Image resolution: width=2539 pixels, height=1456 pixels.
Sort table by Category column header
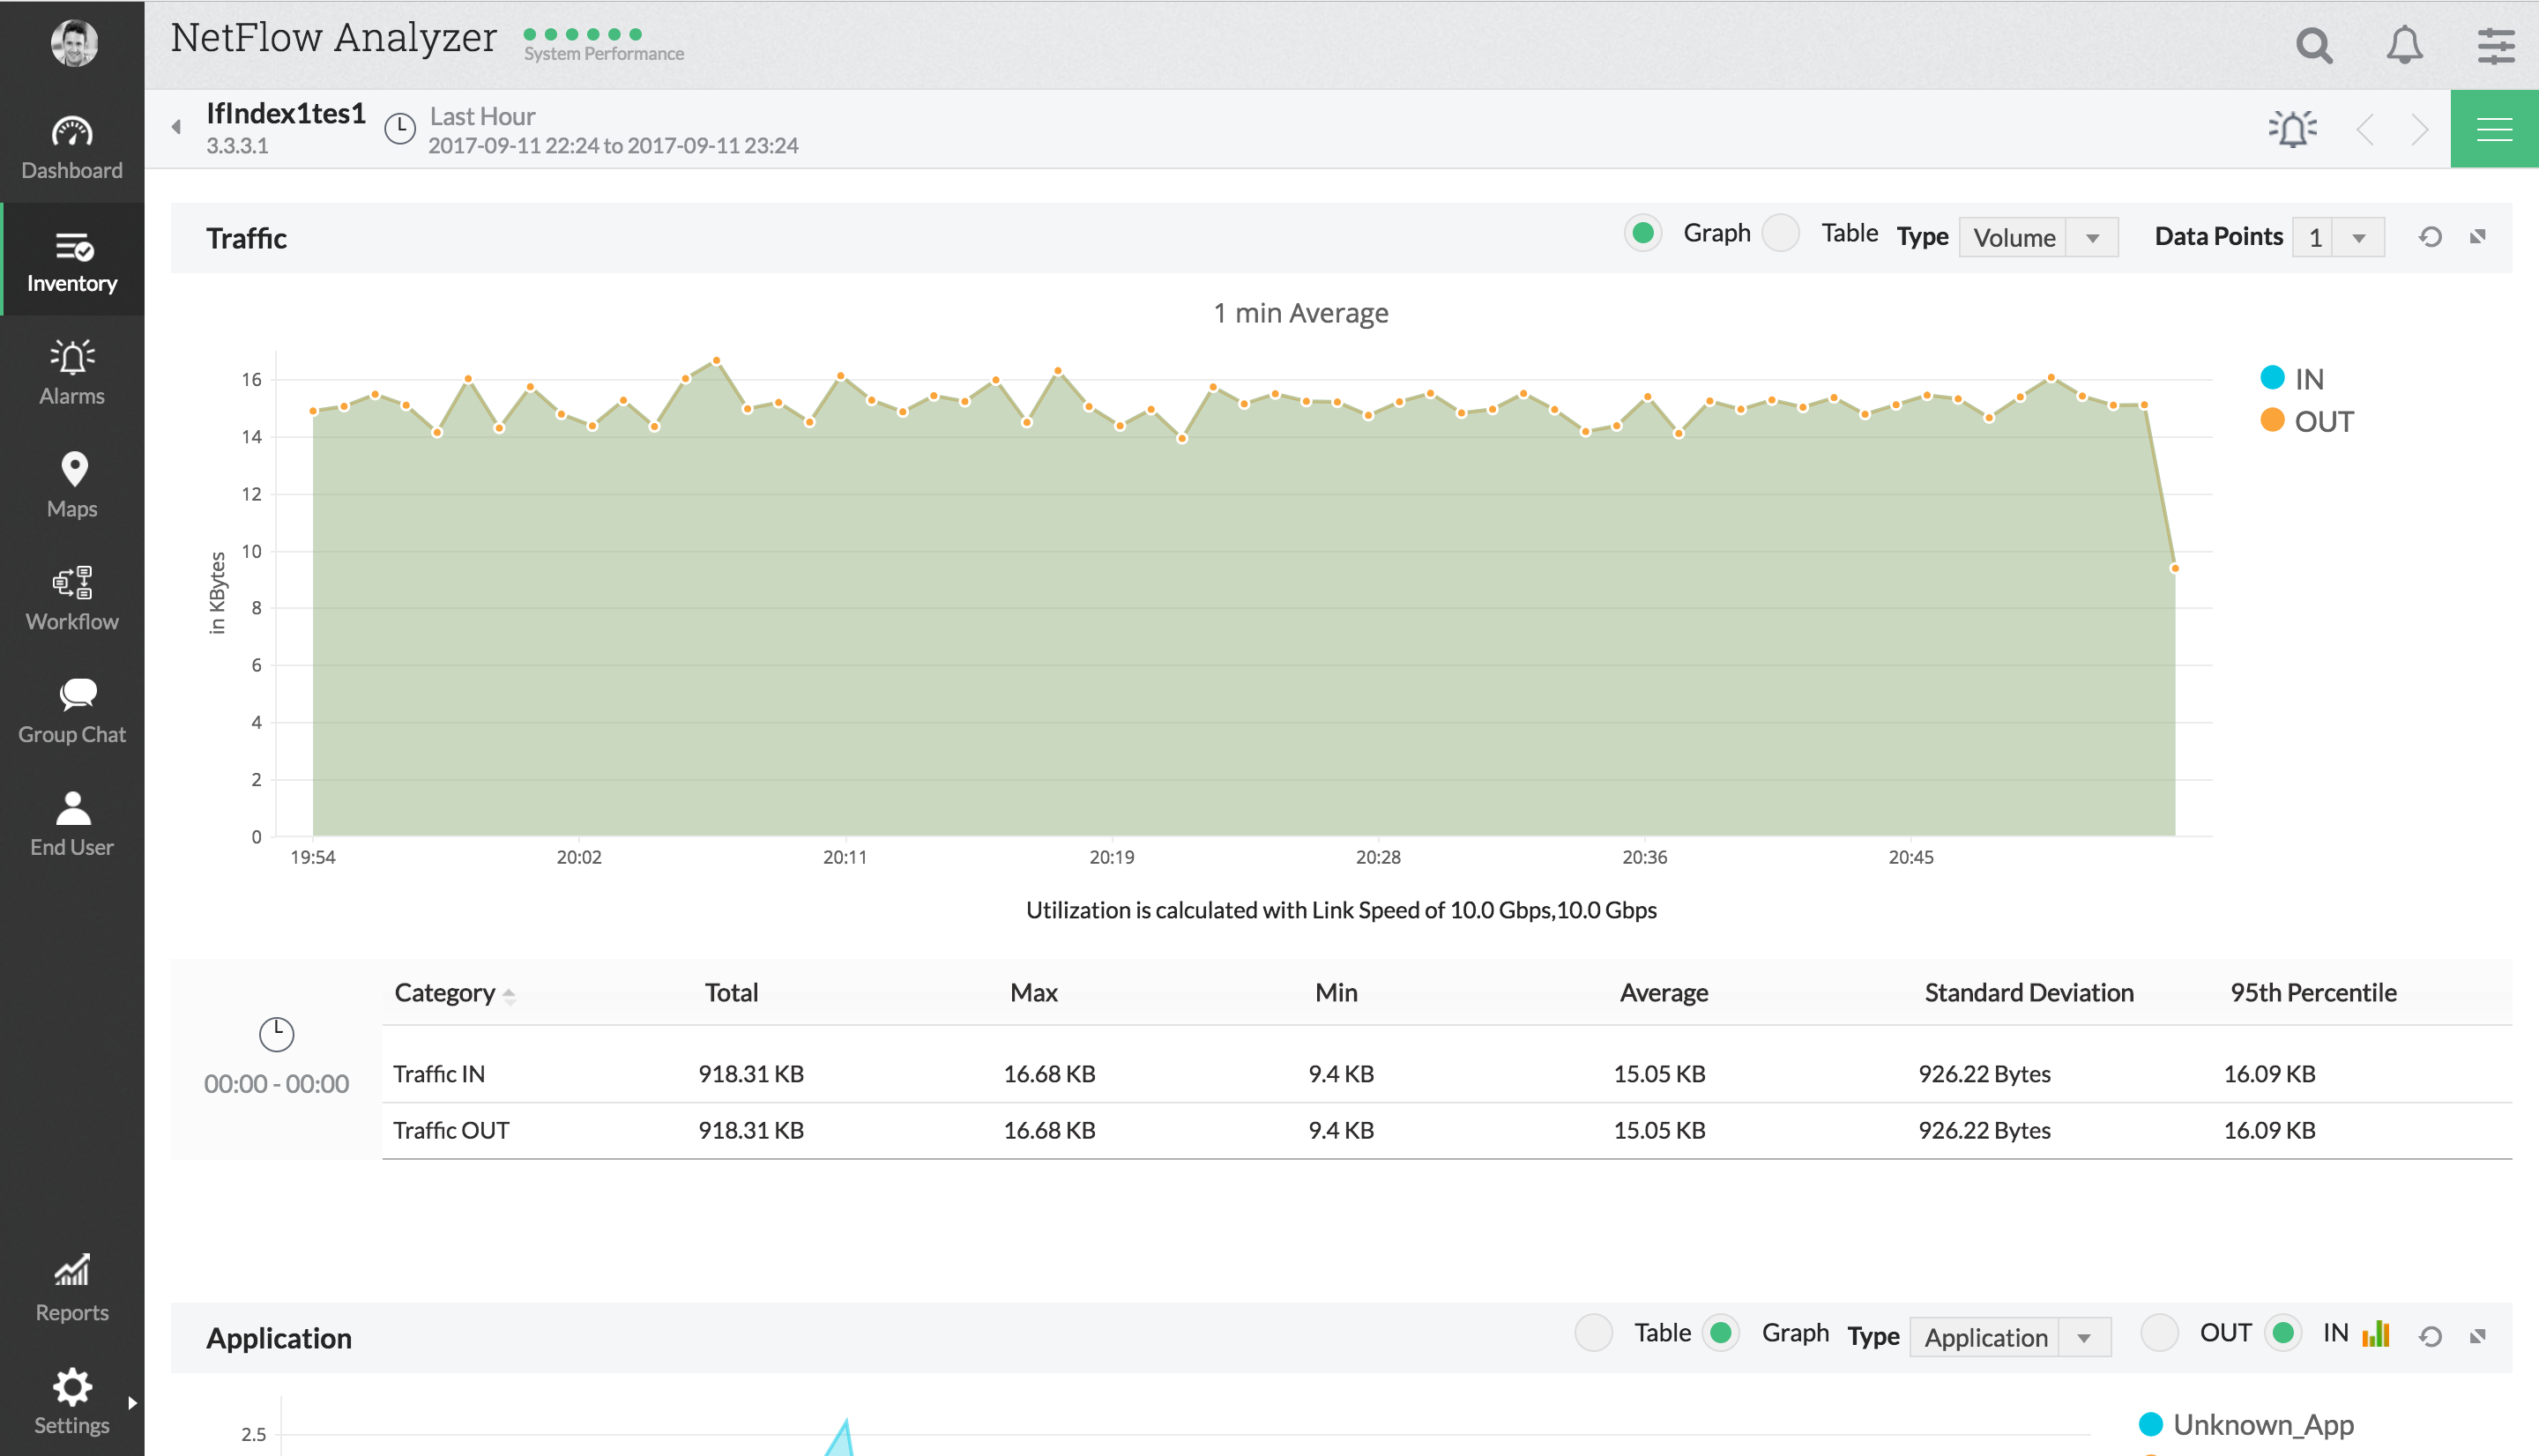[445, 993]
